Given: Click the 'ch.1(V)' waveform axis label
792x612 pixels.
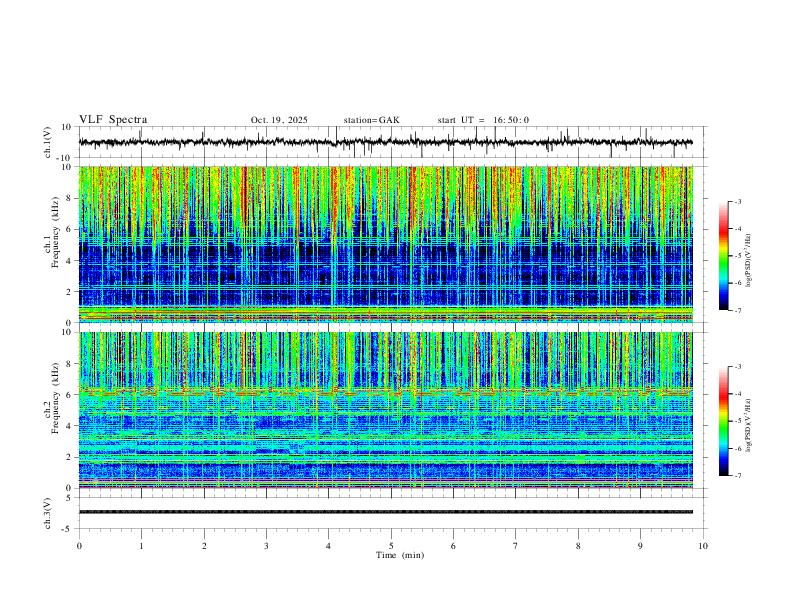Looking at the screenshot, I should click(48, 142).
